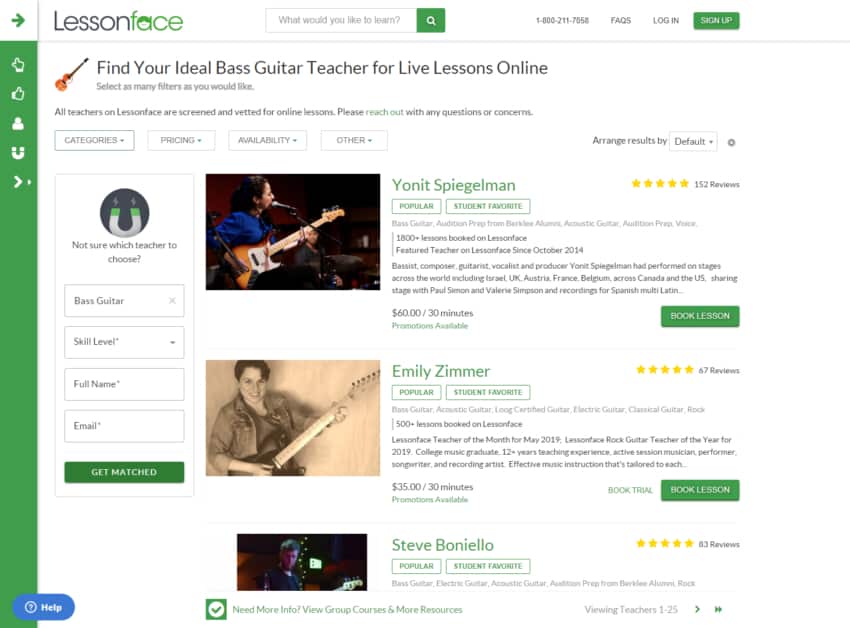This screenshot has width=850, height=628.
Task: Expand the sidebar with the chevron icon
Action: click(21, 182)
